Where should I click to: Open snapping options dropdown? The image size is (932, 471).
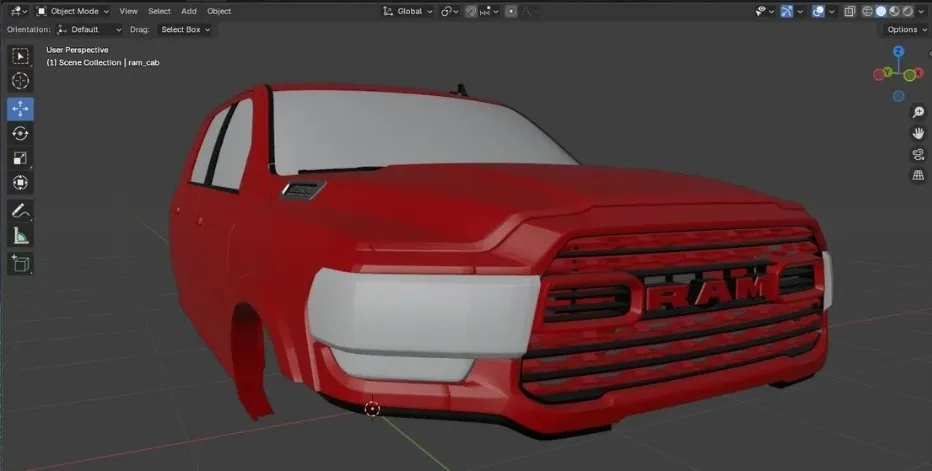490,11
